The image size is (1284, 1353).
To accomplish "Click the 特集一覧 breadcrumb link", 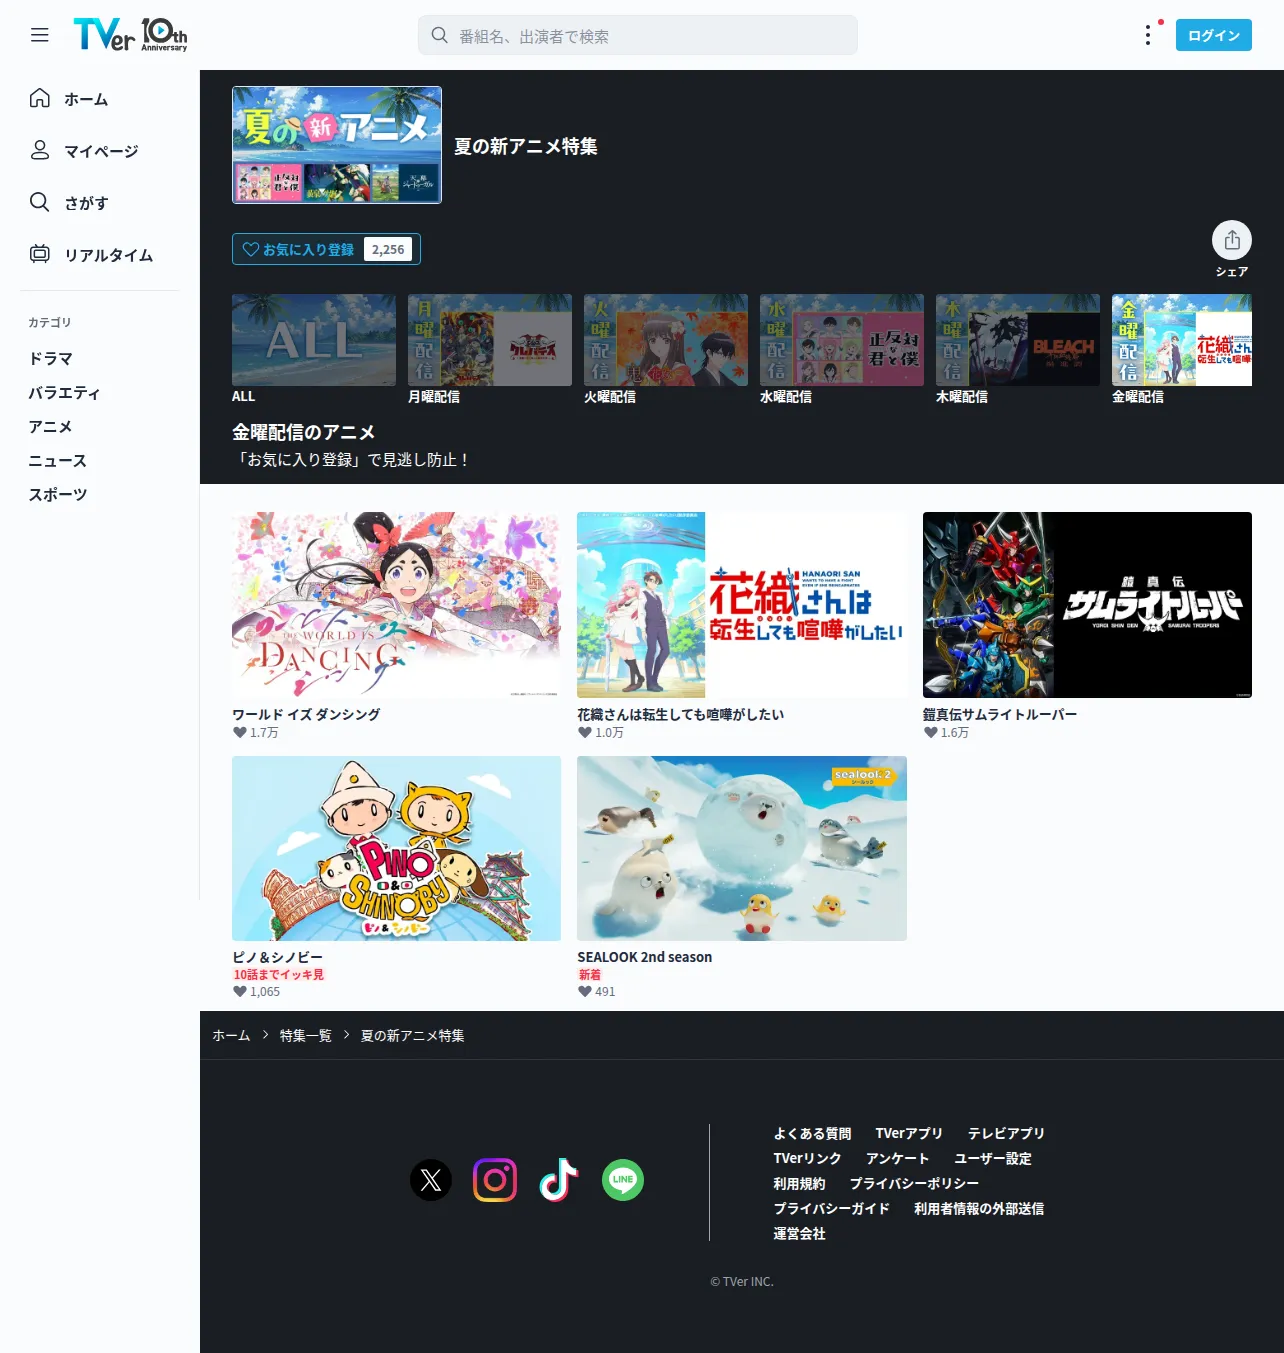I will (x=306, y=1035).
